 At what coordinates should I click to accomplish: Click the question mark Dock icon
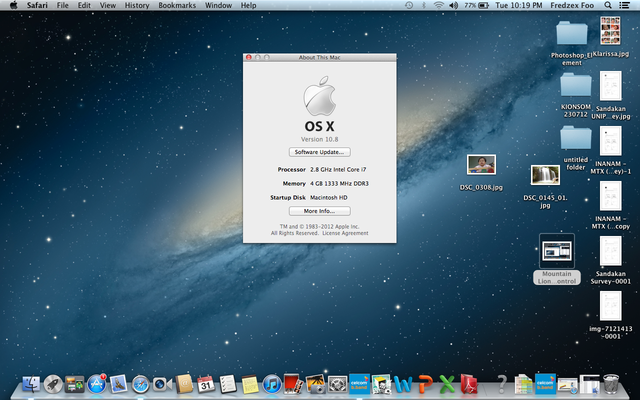click(502, 384)
